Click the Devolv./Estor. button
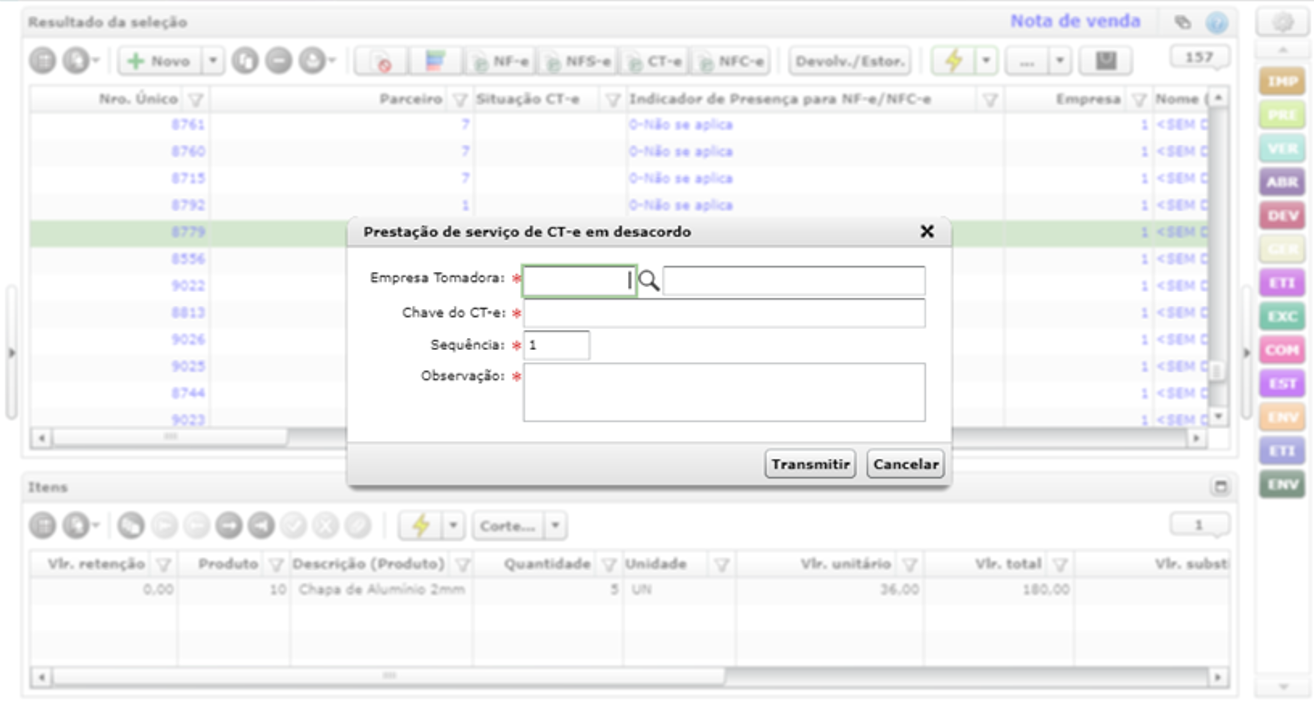Screen dimensions: 1314x701 coord(850,62)
